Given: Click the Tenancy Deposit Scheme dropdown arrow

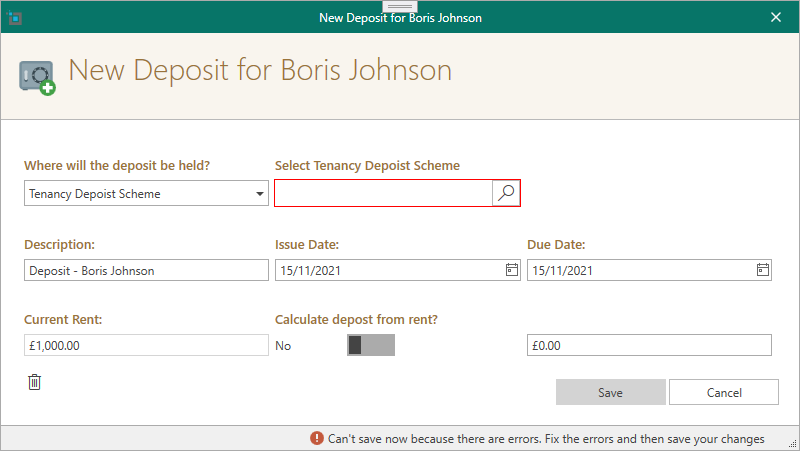Looking at the screenshot, I should pyautogui.click(x=260, y=194).
